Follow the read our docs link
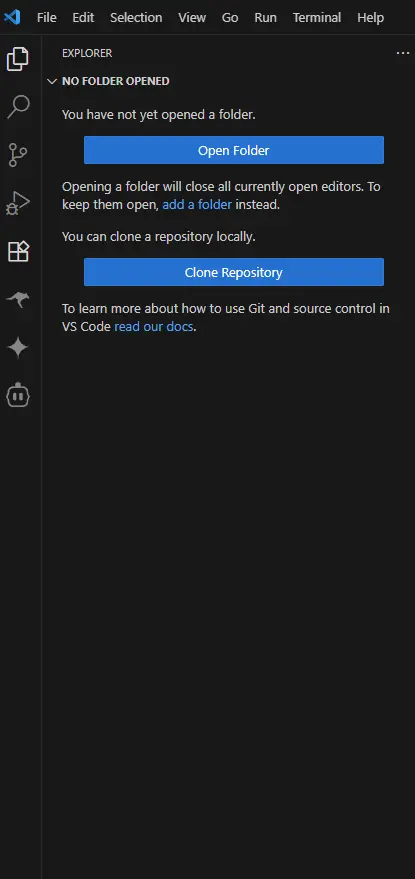This screenshot has width=415, height=879. 154,327
